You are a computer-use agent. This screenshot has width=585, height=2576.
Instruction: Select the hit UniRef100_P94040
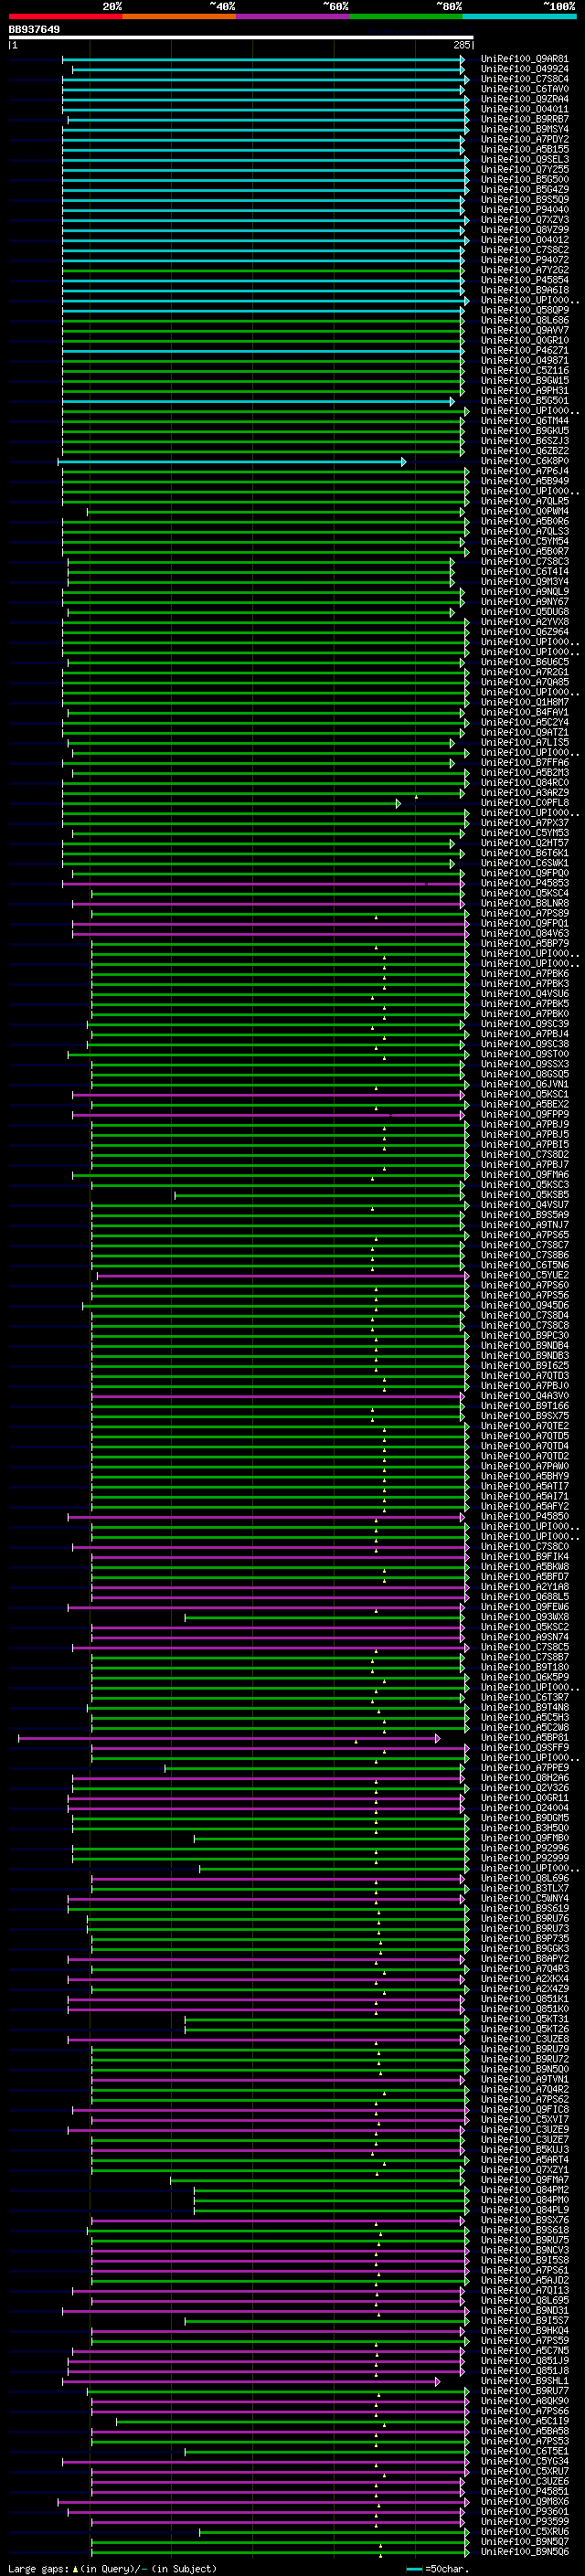pyautogui.click(x=524, y=210)
